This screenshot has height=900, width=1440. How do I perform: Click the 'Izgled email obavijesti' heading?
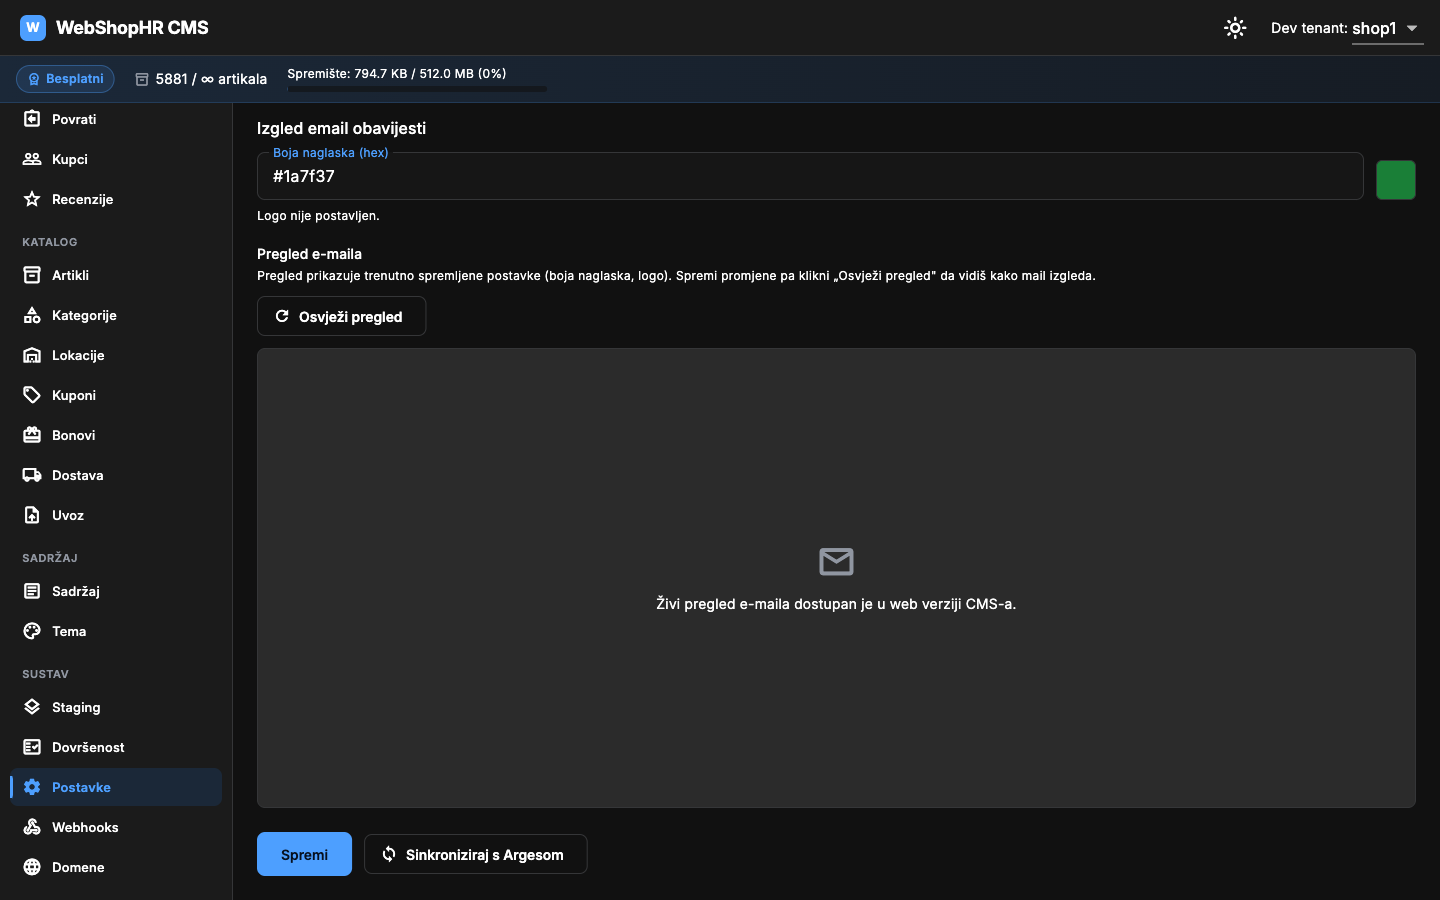tap(341, 128)
